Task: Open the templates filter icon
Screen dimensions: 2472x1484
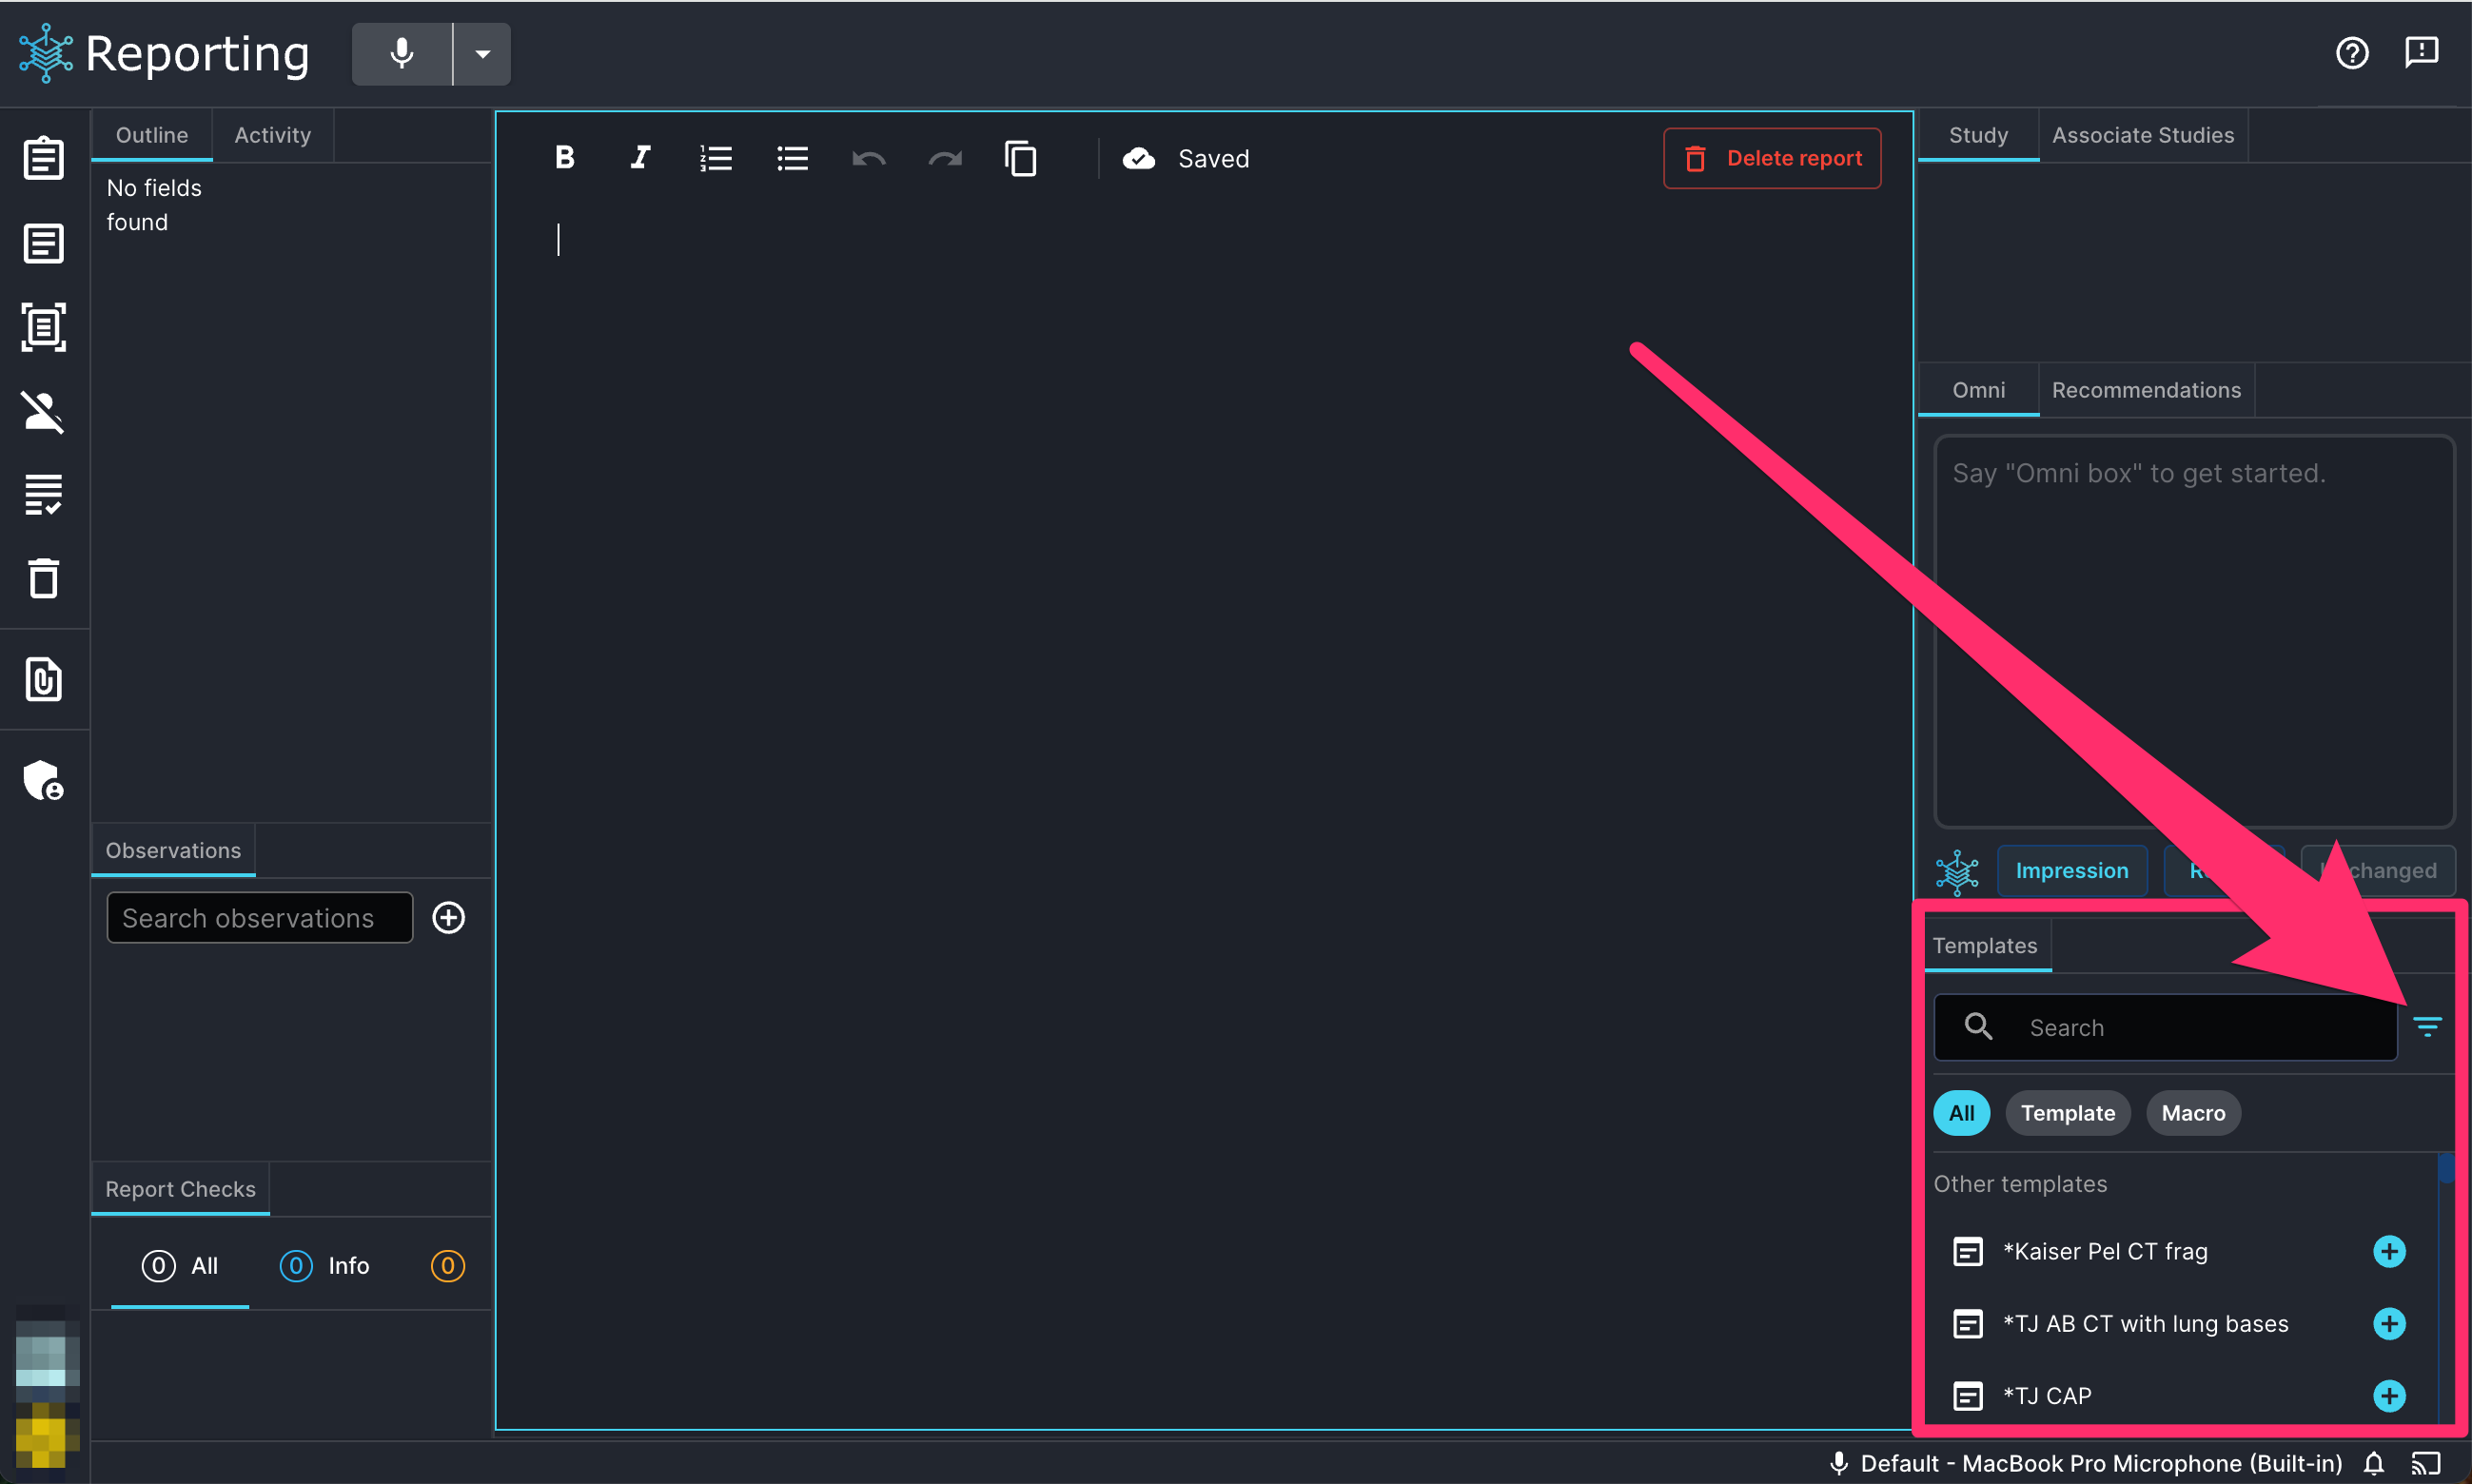Action: 2427,1026
